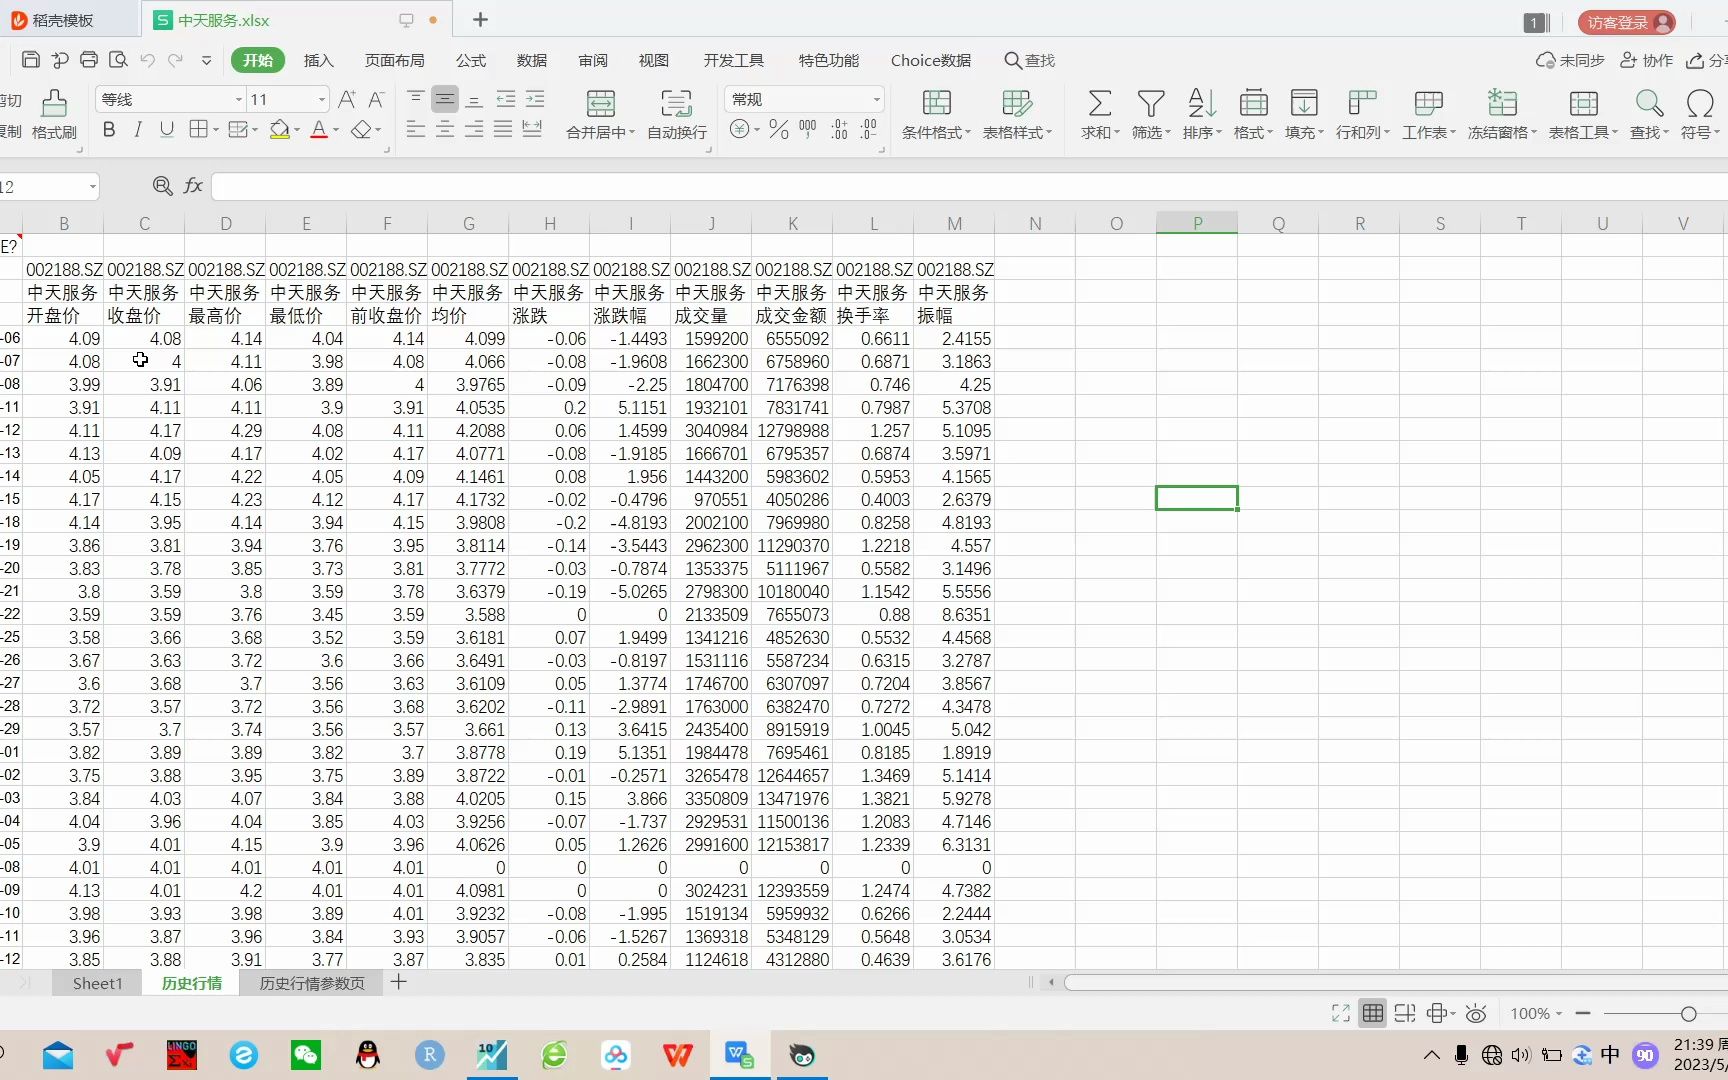Click the zoom magnifier beside formula bar
Screen dimensions: 1728x1080
click(x=162, y=186)
